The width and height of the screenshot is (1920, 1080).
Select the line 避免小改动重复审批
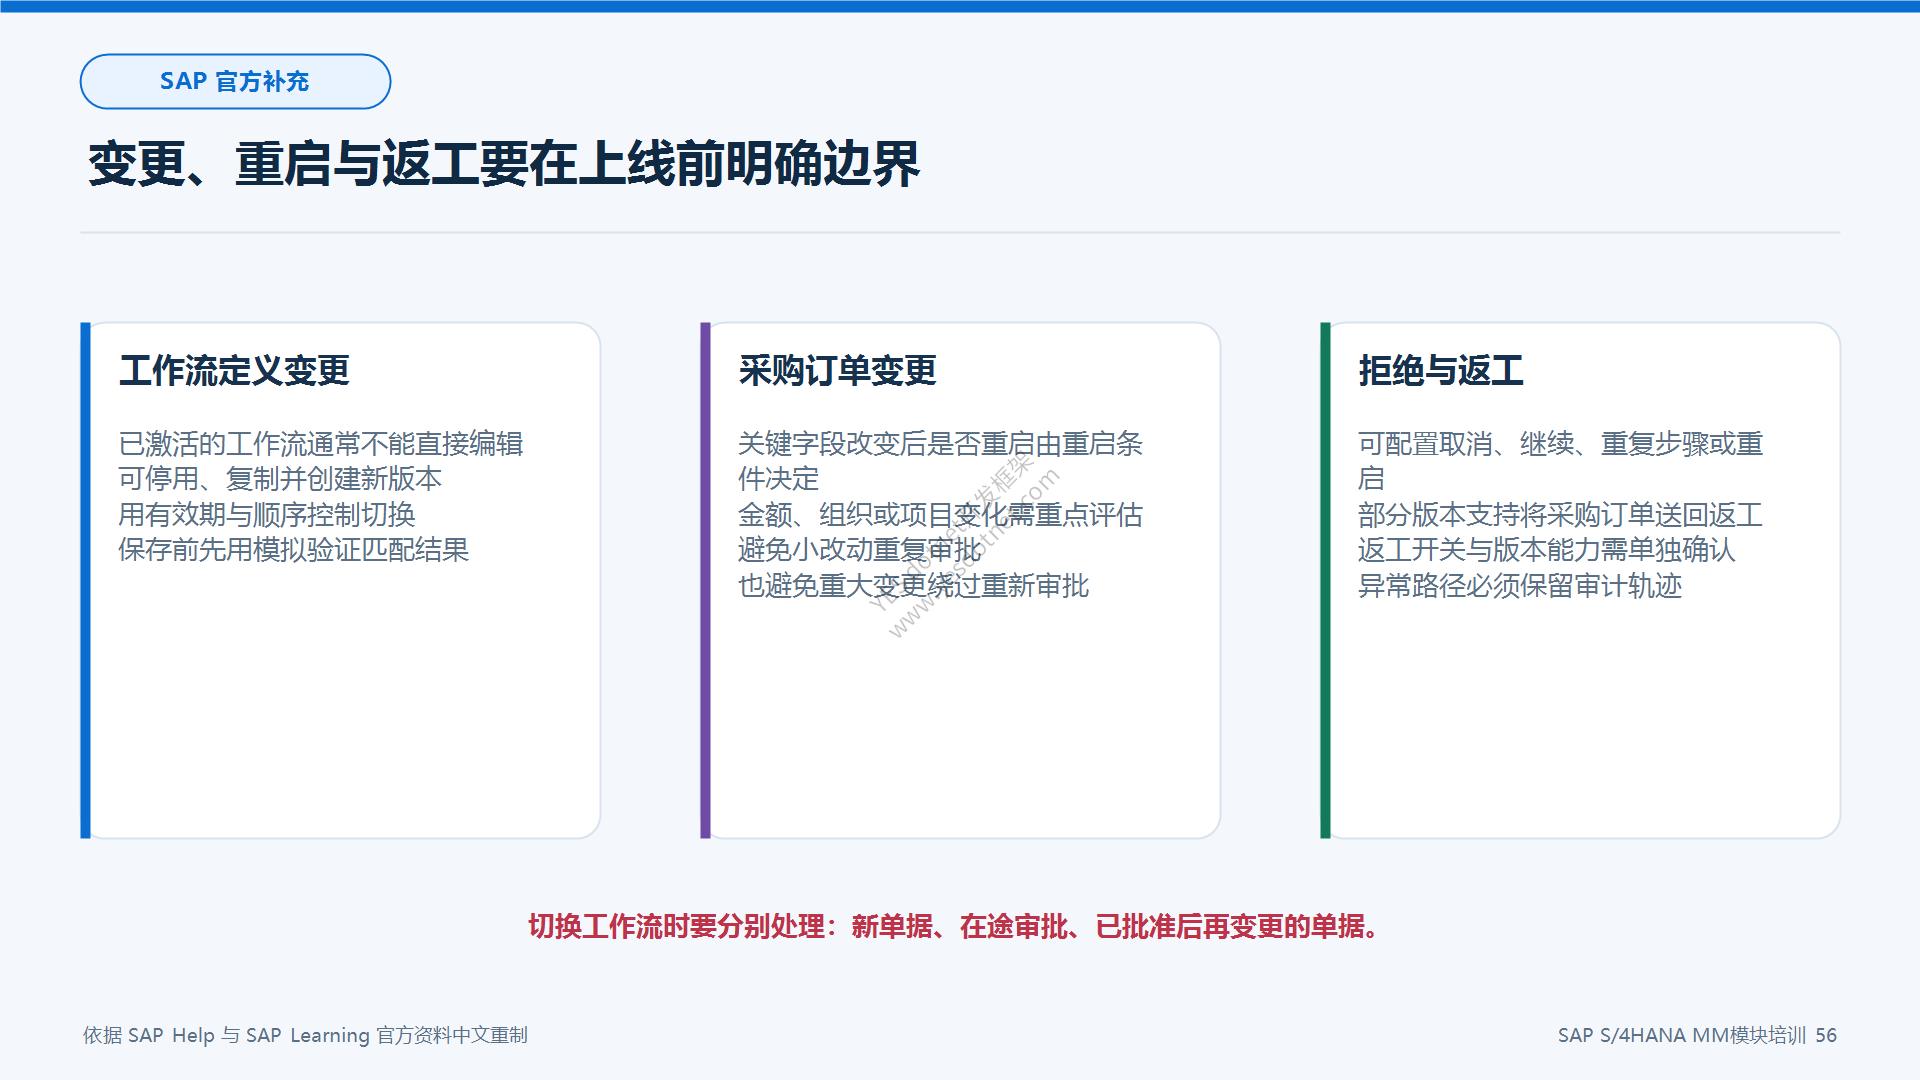[860, 550]
